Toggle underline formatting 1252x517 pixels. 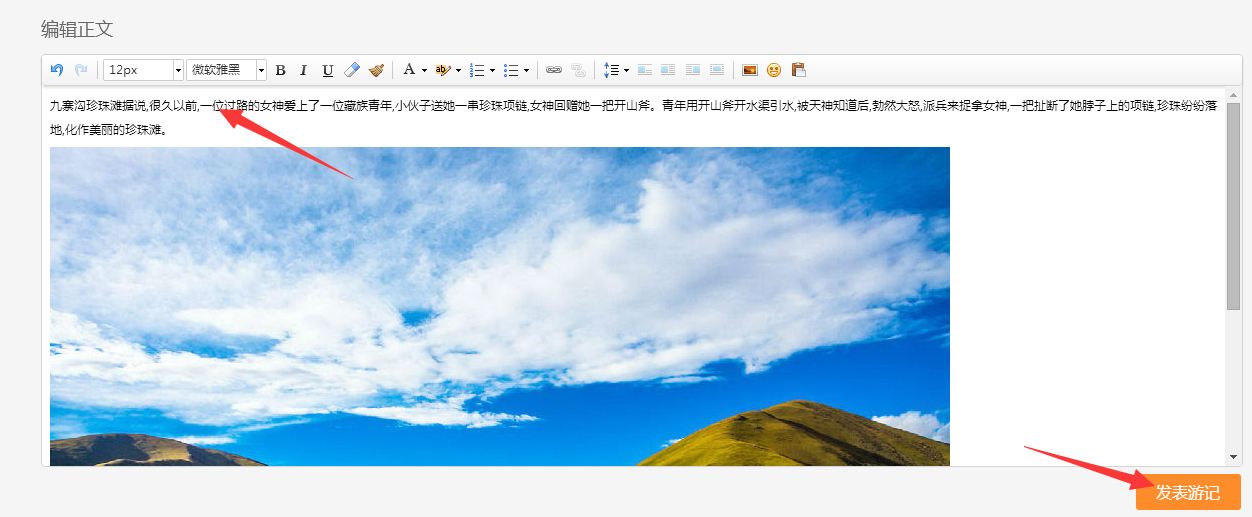click(327, 70)
